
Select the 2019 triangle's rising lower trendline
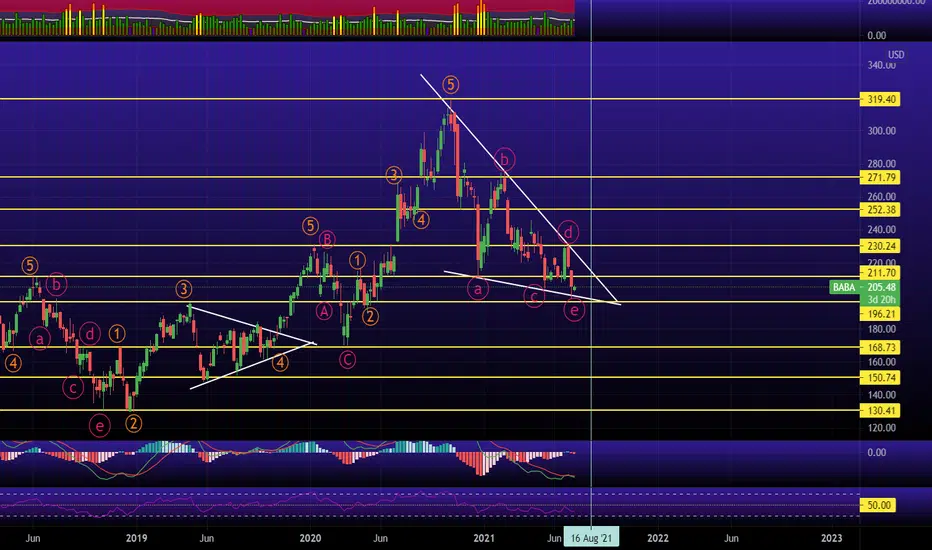tap(253, 366)
